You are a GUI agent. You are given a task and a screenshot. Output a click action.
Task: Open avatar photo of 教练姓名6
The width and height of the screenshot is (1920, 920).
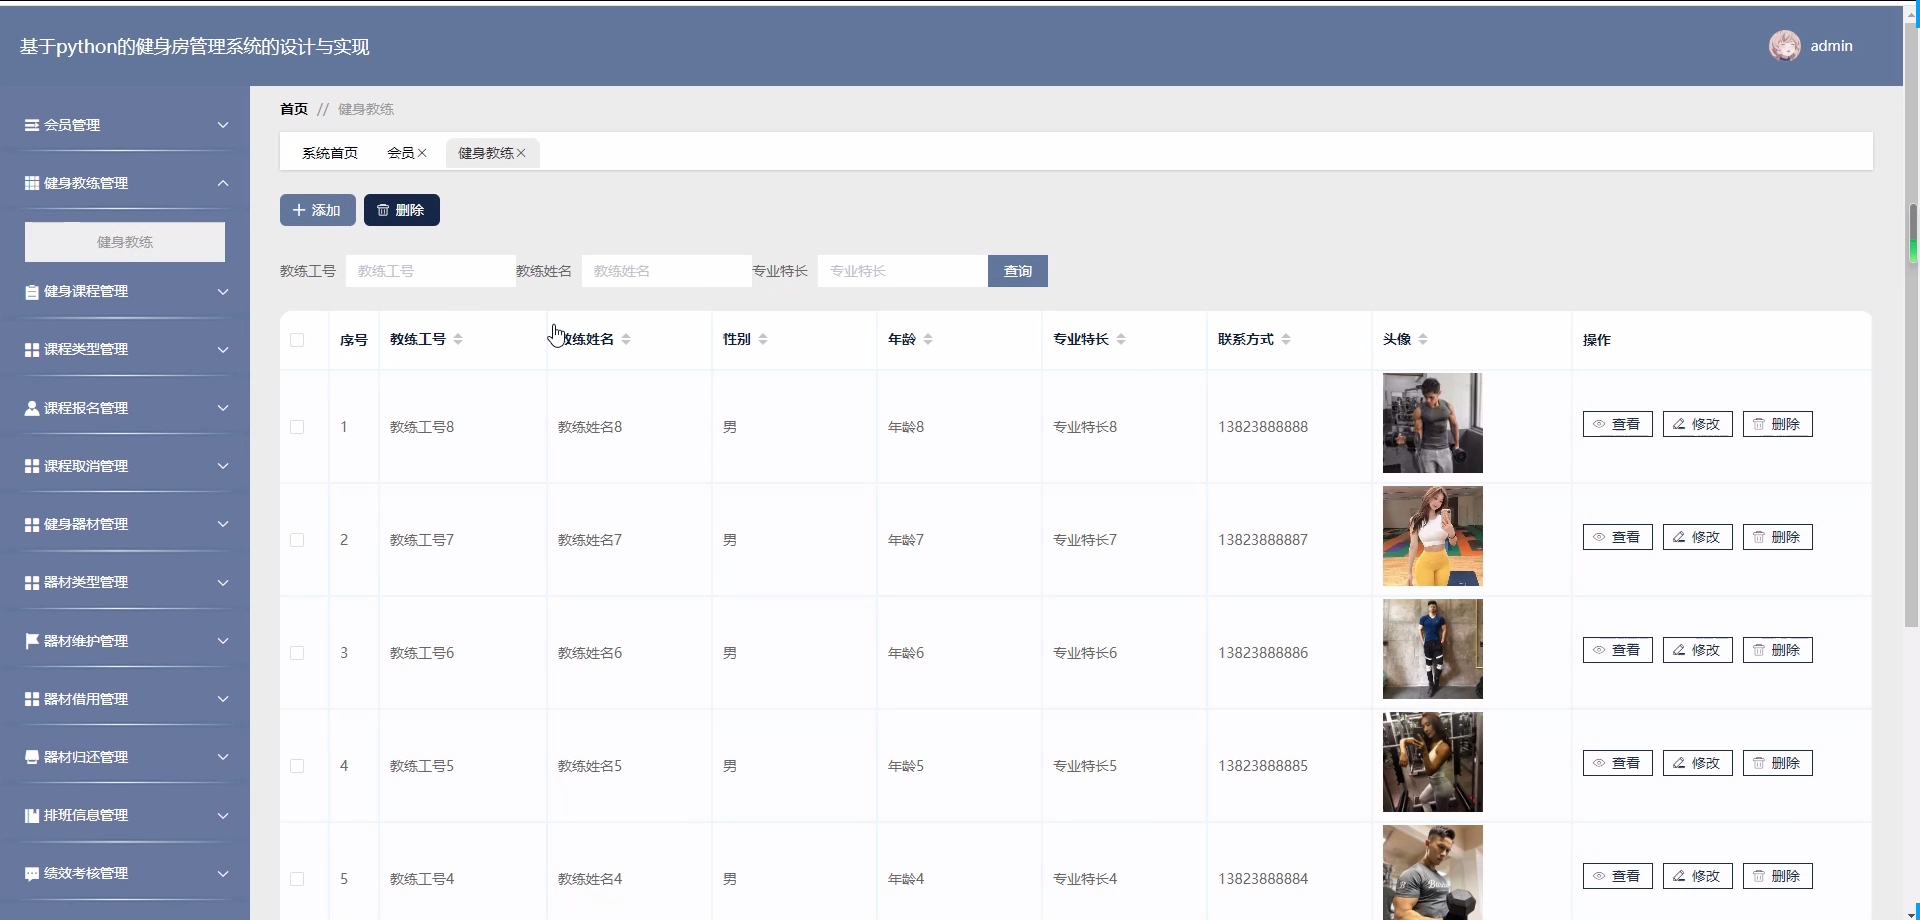point(1433,649)
